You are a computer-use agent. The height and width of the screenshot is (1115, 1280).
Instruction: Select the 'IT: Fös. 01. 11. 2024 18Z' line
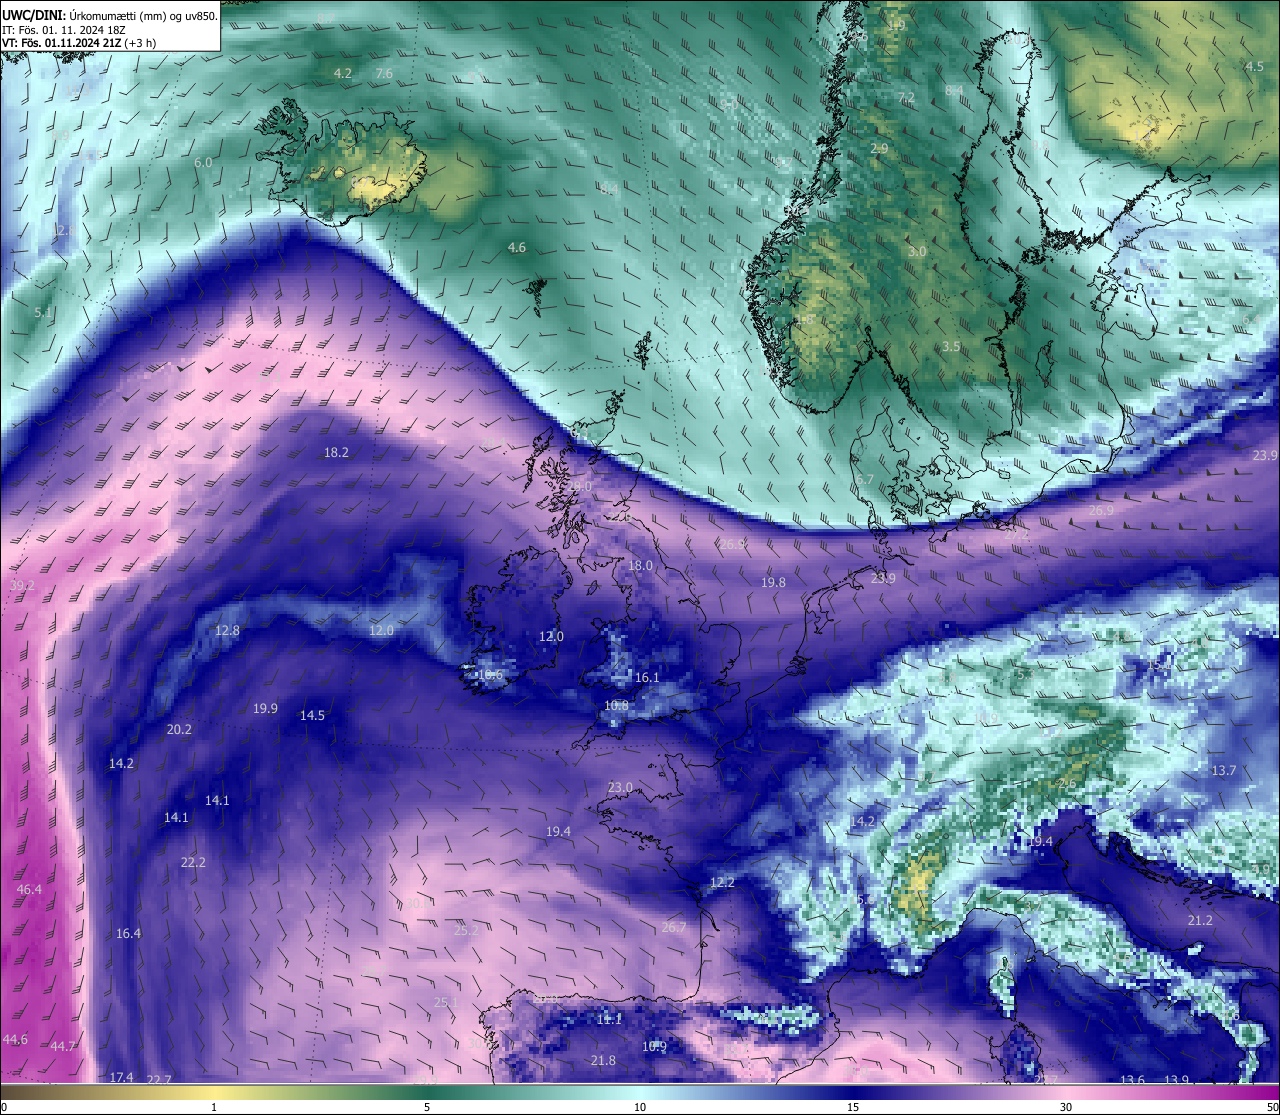[x=66, y=30]
